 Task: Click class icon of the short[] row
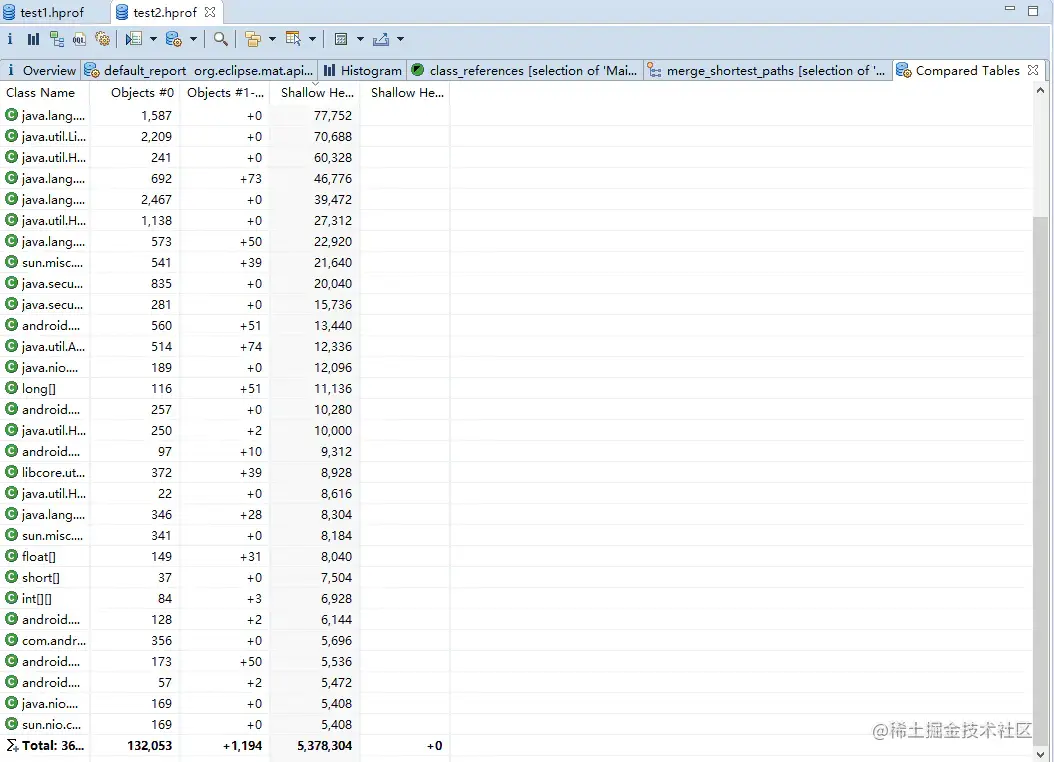(x=11, y=577)
